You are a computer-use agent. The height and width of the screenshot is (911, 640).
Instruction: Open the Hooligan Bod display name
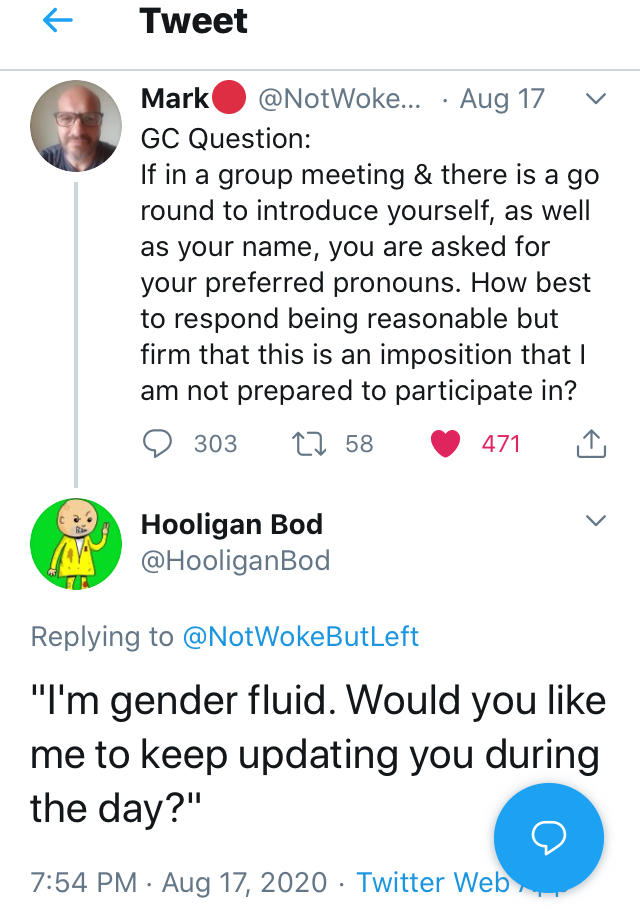pos(232,524)
